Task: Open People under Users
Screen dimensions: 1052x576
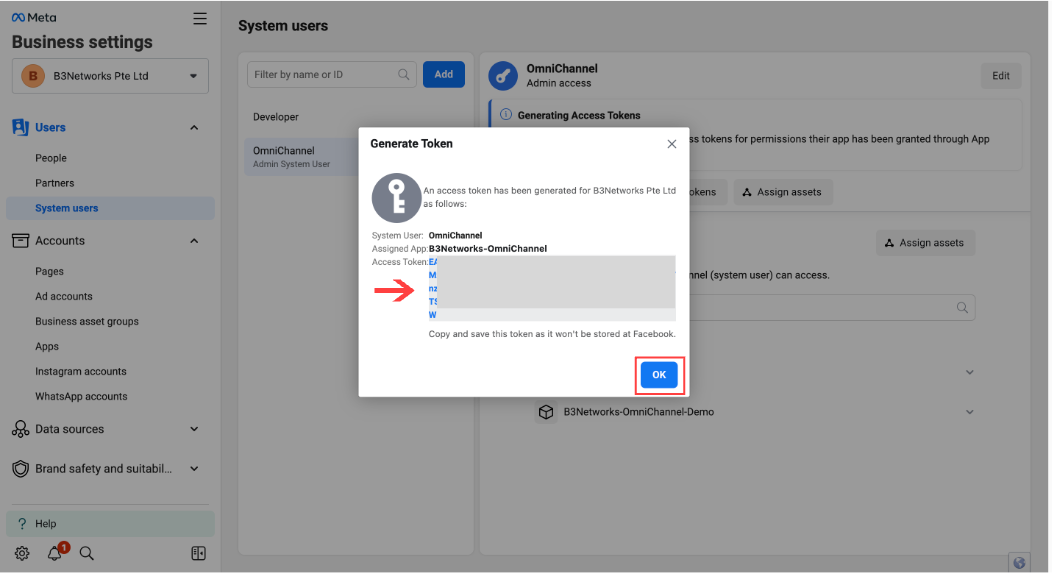Action: (x=51, y=158)
